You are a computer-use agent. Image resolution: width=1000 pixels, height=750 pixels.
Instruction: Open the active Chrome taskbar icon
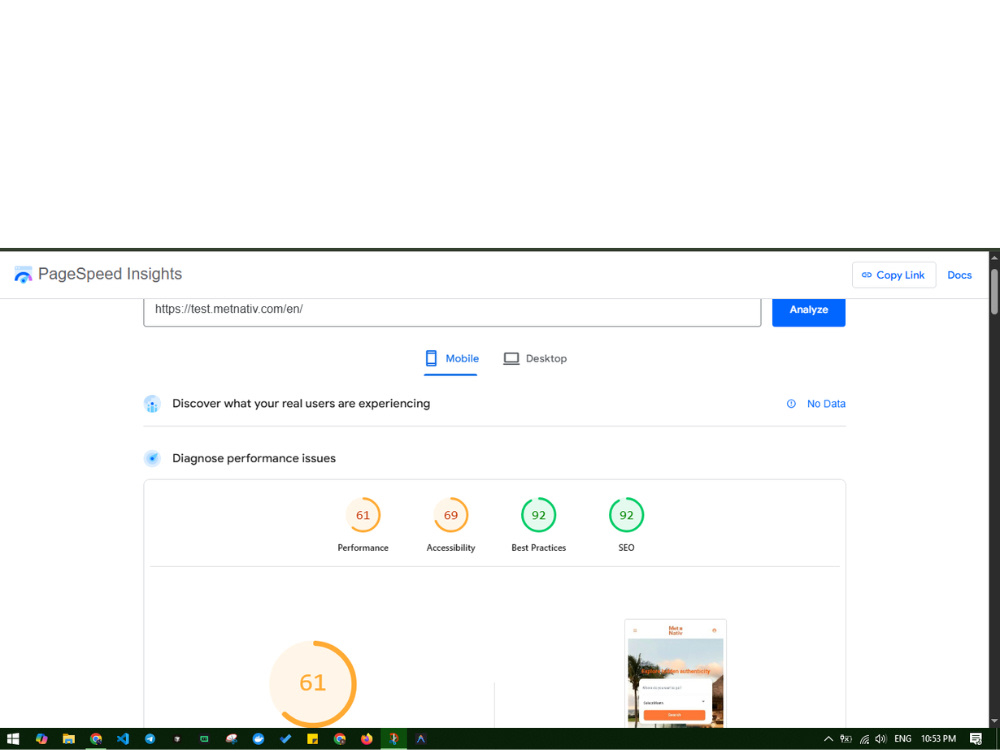(x=96, y=739)
